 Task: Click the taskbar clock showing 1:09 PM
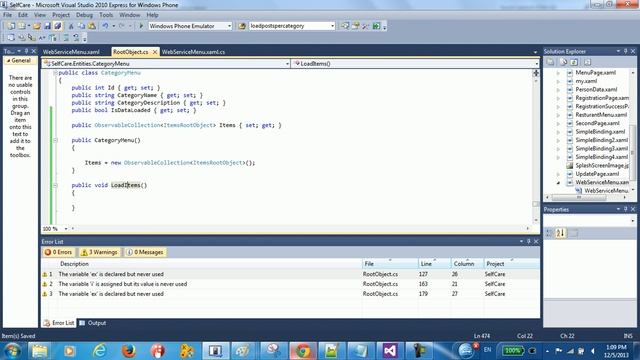tap(616, 351)
